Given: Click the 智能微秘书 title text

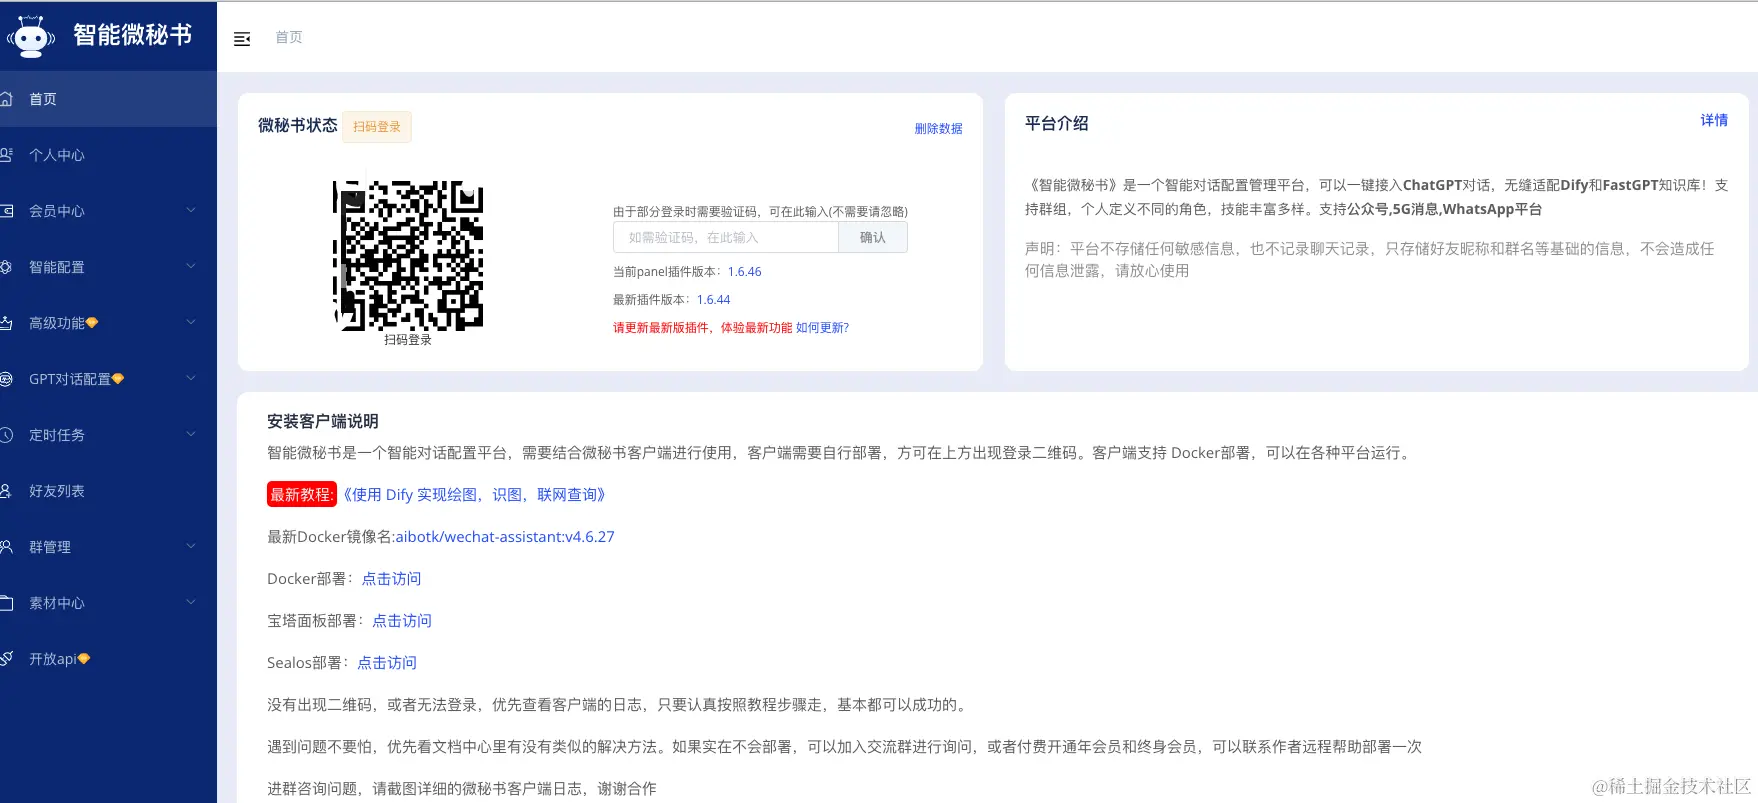Looking at the screenshot, I should tap(133, 35).
